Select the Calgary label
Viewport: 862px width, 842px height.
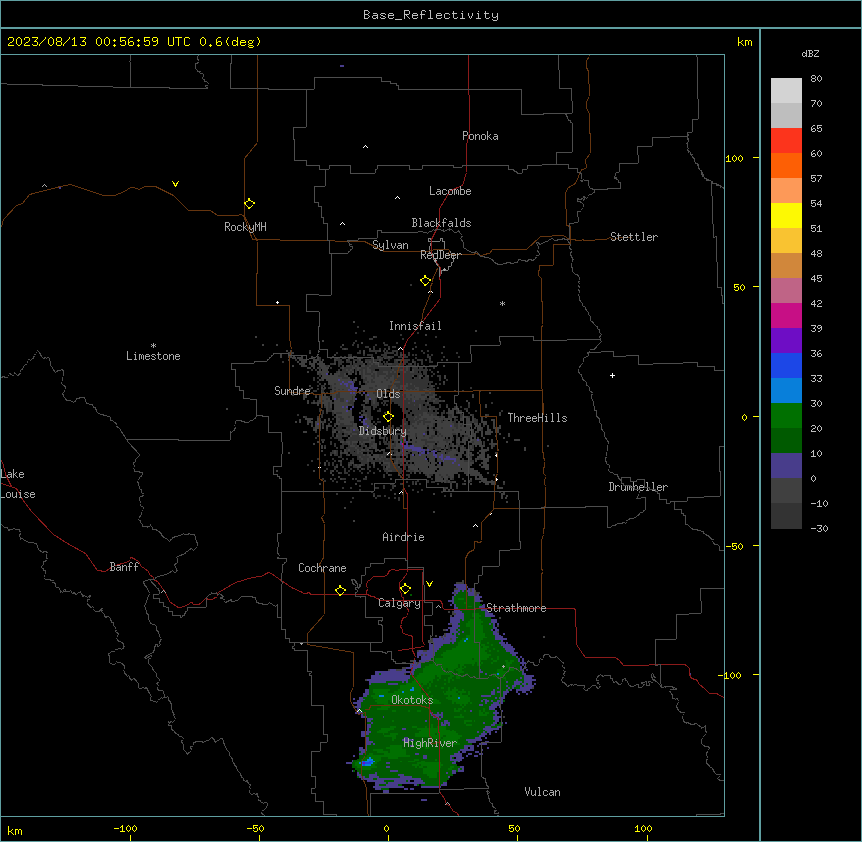(399, 603)
